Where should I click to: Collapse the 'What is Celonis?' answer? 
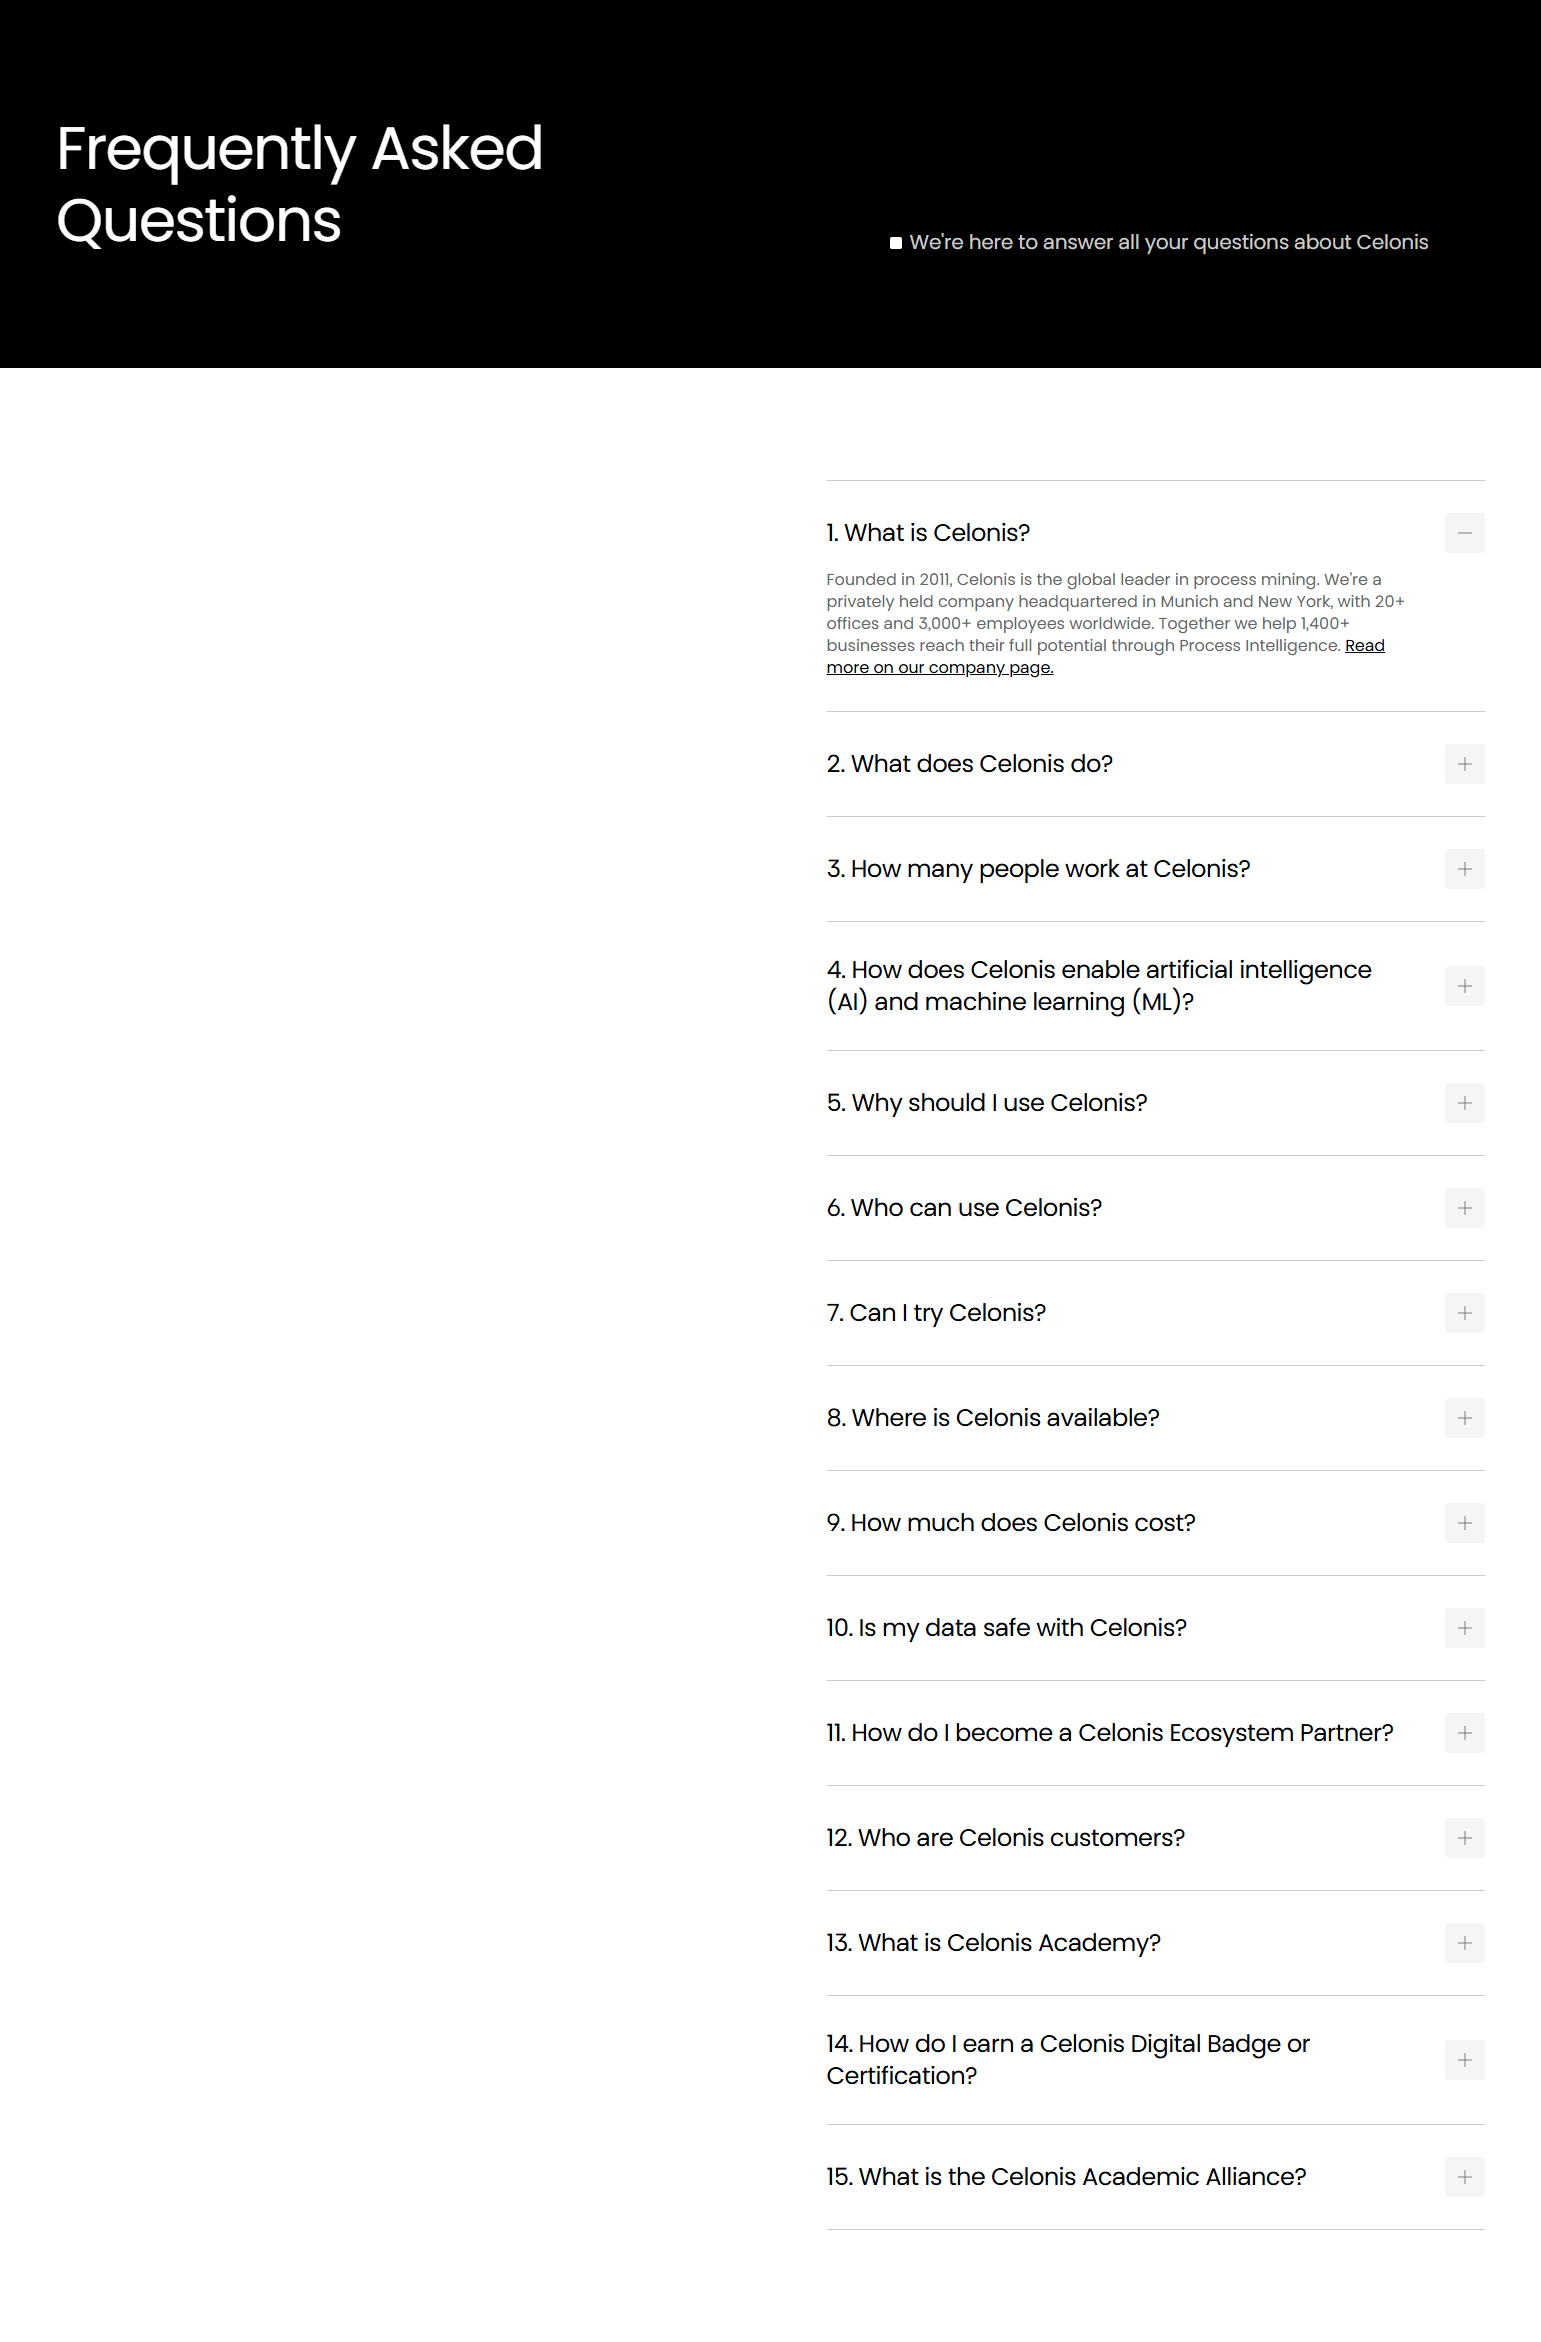[1463, 533]
